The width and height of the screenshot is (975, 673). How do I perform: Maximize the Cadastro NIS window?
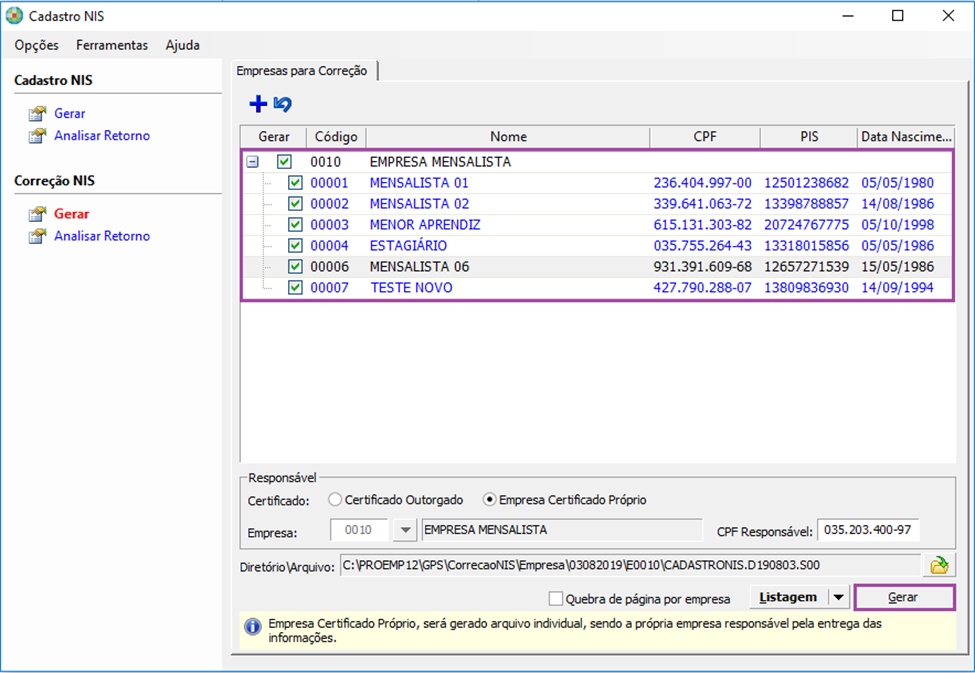[x=898, y=16]
